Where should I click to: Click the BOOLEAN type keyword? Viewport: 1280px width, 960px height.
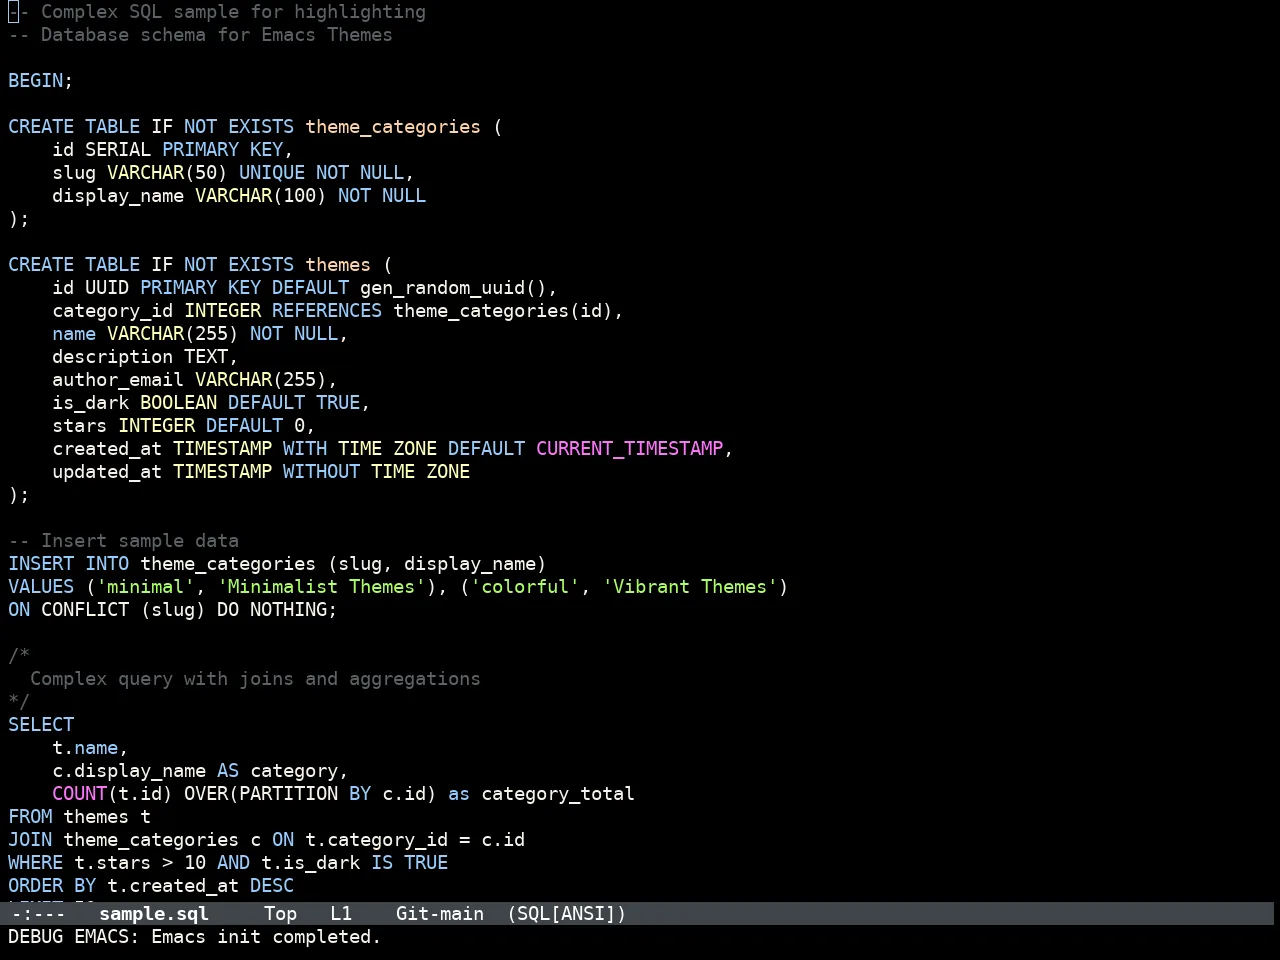[178, 403]
